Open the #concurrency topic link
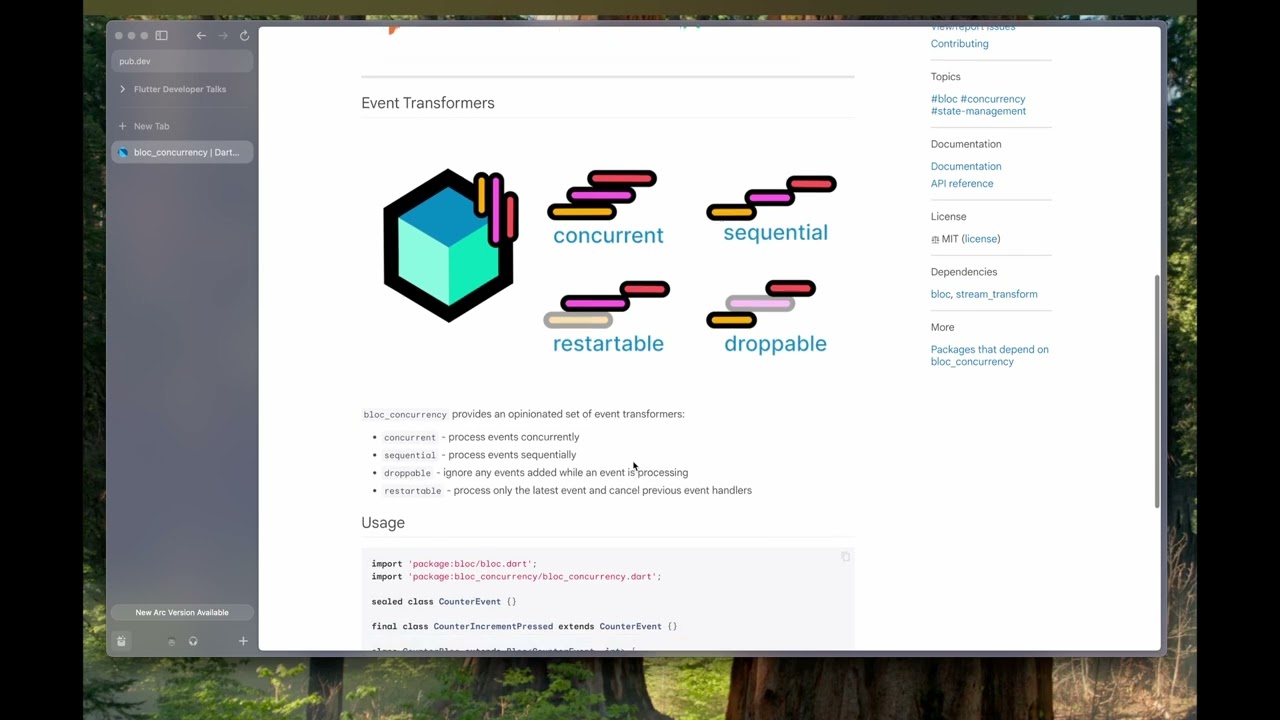Image resolution: width=1280 pixels, height=720 pixels. tap(993, 99)
